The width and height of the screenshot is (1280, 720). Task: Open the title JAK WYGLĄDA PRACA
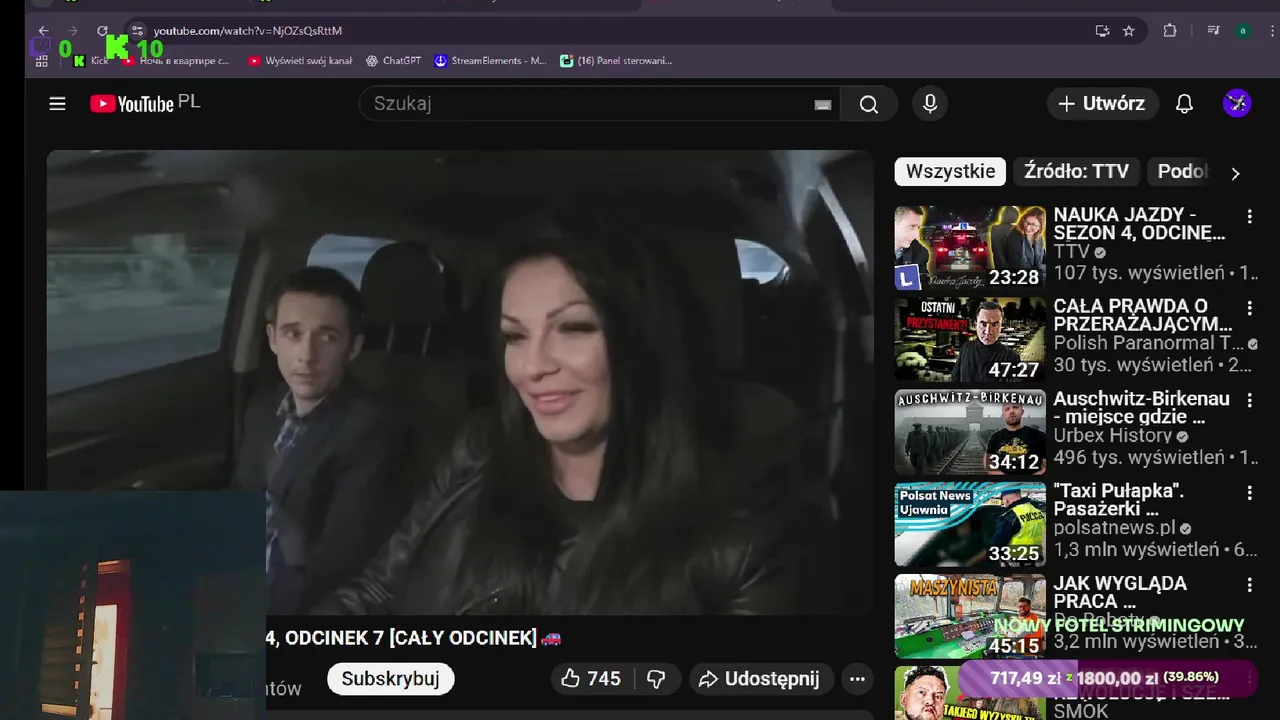coord(1120,592)
